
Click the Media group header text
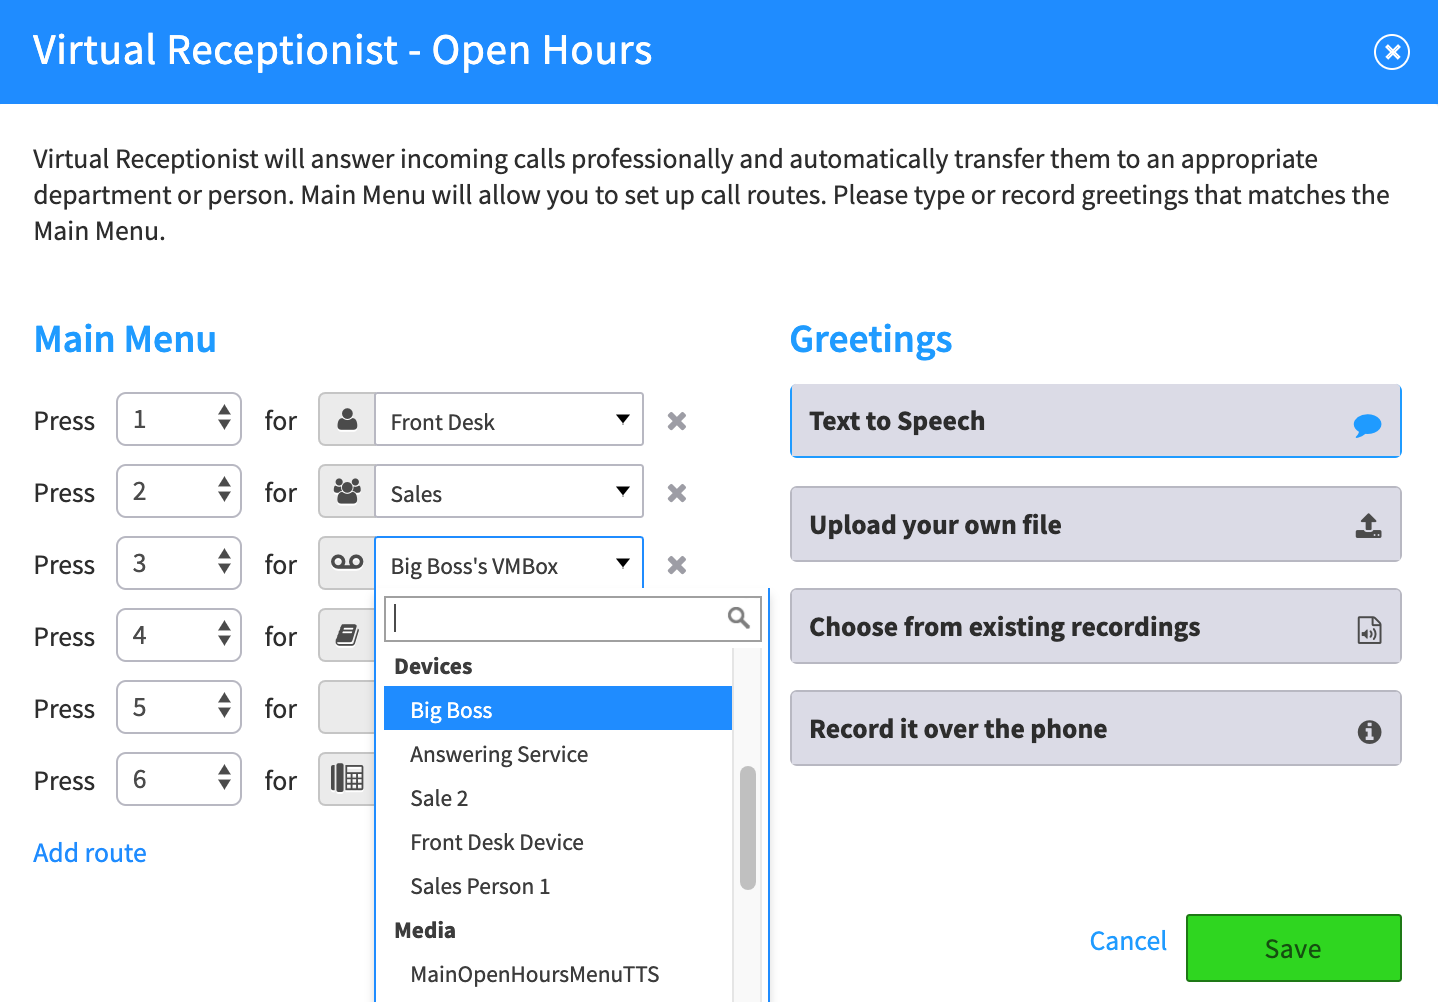[x=425, y=930]
